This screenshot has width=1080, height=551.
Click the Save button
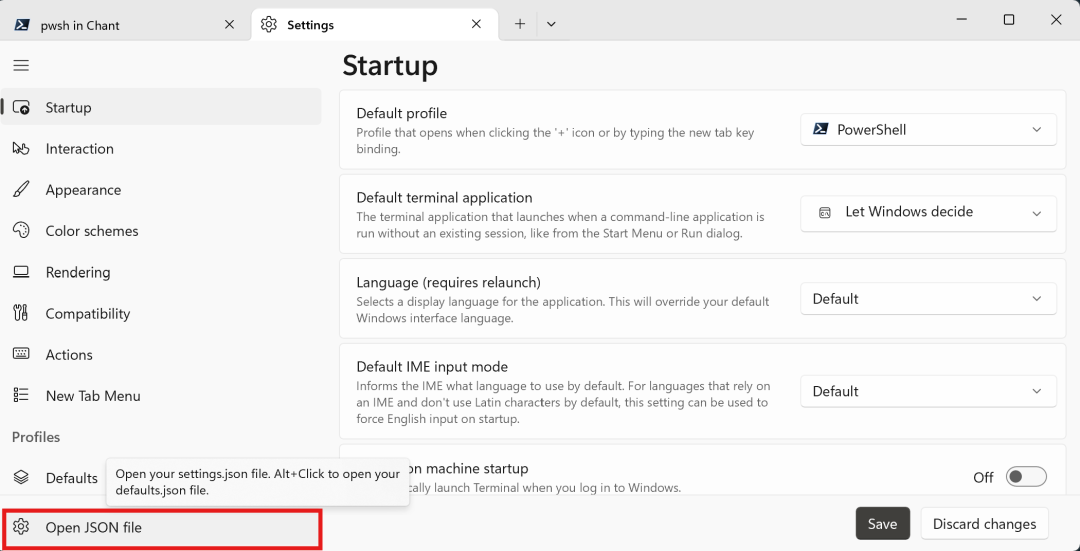click(882, 524)
